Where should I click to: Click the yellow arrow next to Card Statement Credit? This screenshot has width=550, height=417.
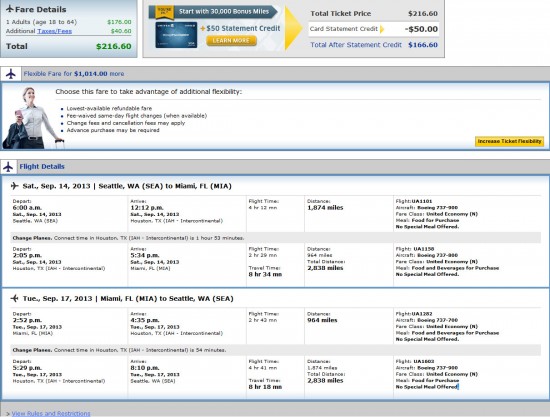coord(382,29)
